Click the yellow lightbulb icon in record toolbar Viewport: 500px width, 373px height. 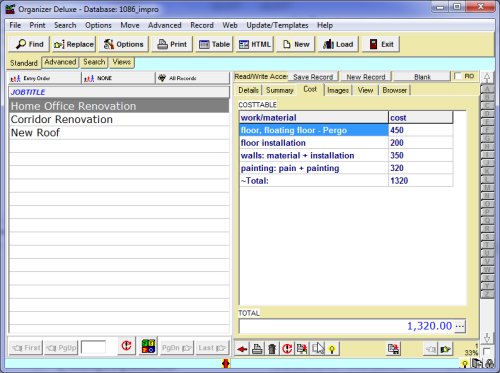click(332, 349)
